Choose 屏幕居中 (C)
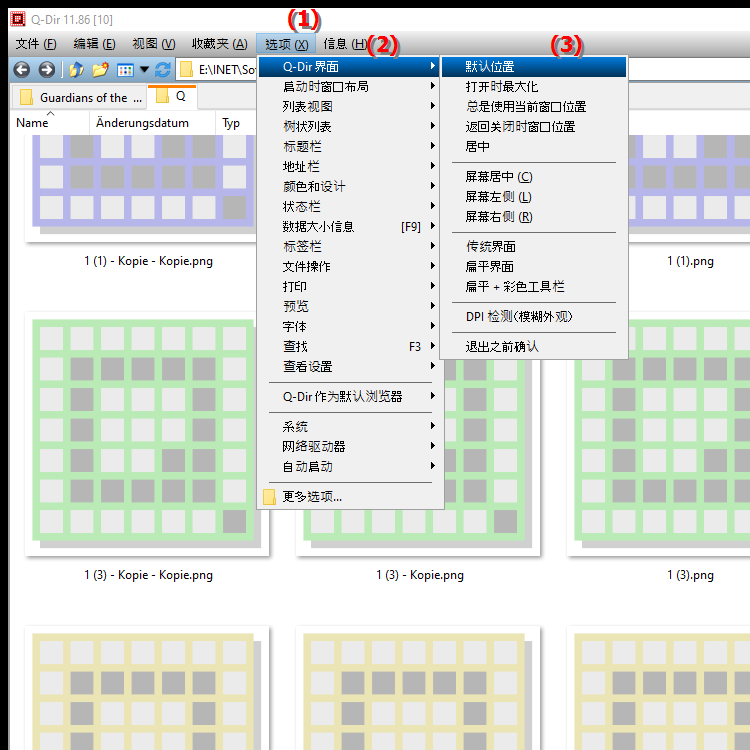750x750 pixels. 534,177
